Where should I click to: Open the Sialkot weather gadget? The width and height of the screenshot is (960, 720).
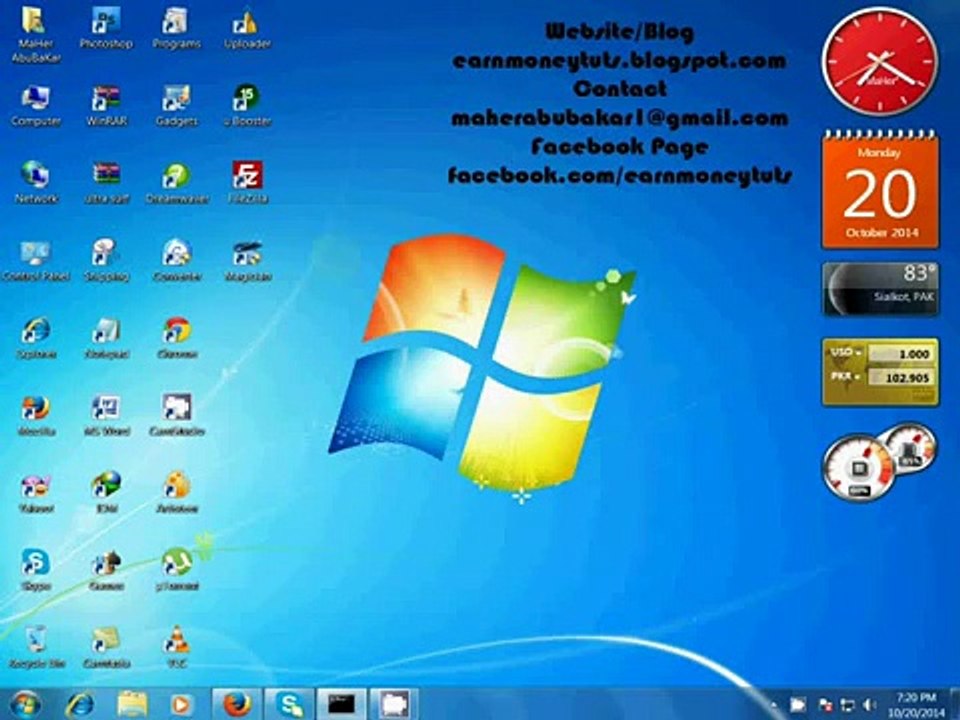tap(880, 288)
